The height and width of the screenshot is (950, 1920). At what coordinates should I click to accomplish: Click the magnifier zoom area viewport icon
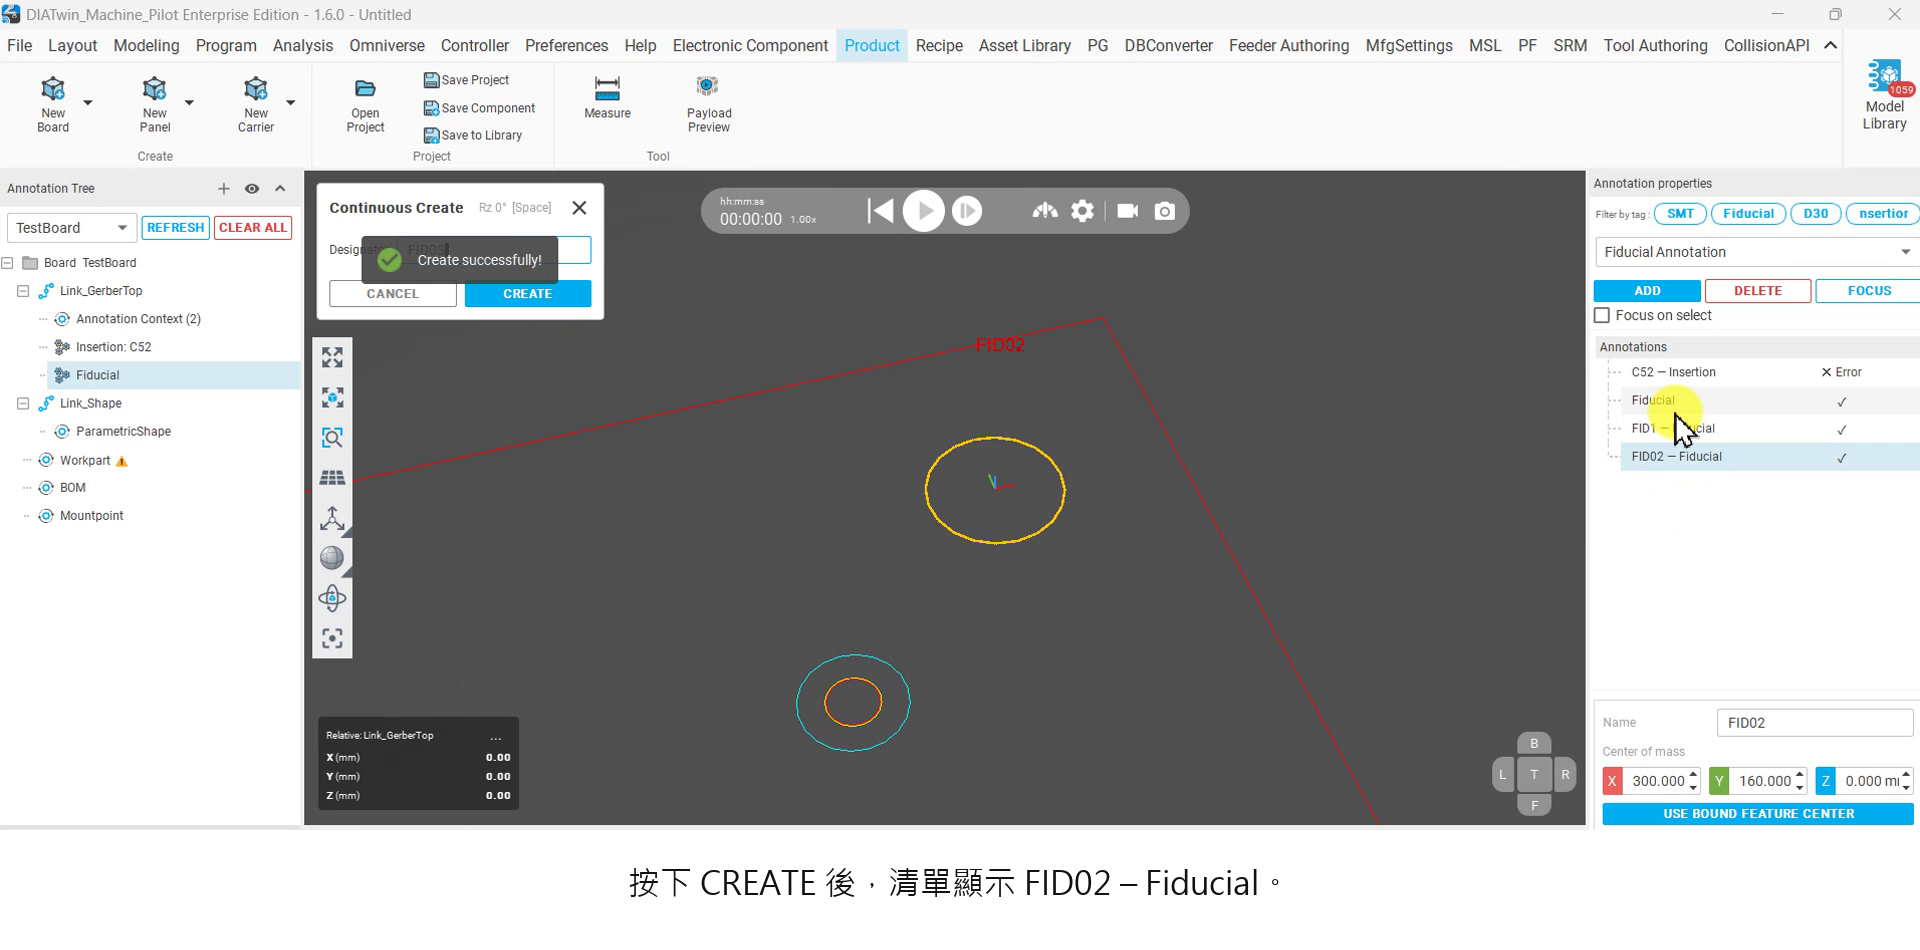tap(332, 438)
